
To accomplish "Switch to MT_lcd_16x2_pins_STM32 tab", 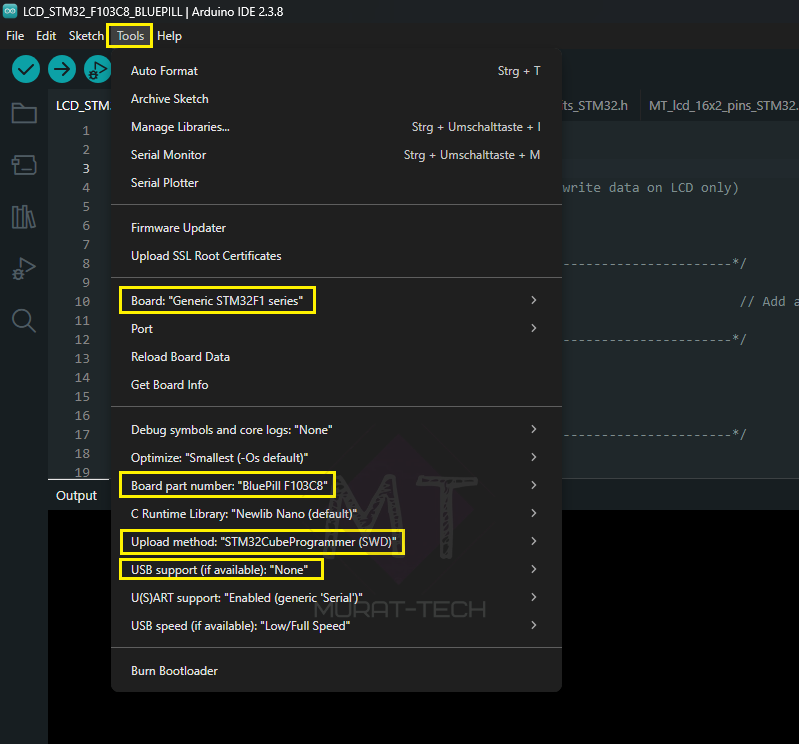I will [x=722, y=105].
